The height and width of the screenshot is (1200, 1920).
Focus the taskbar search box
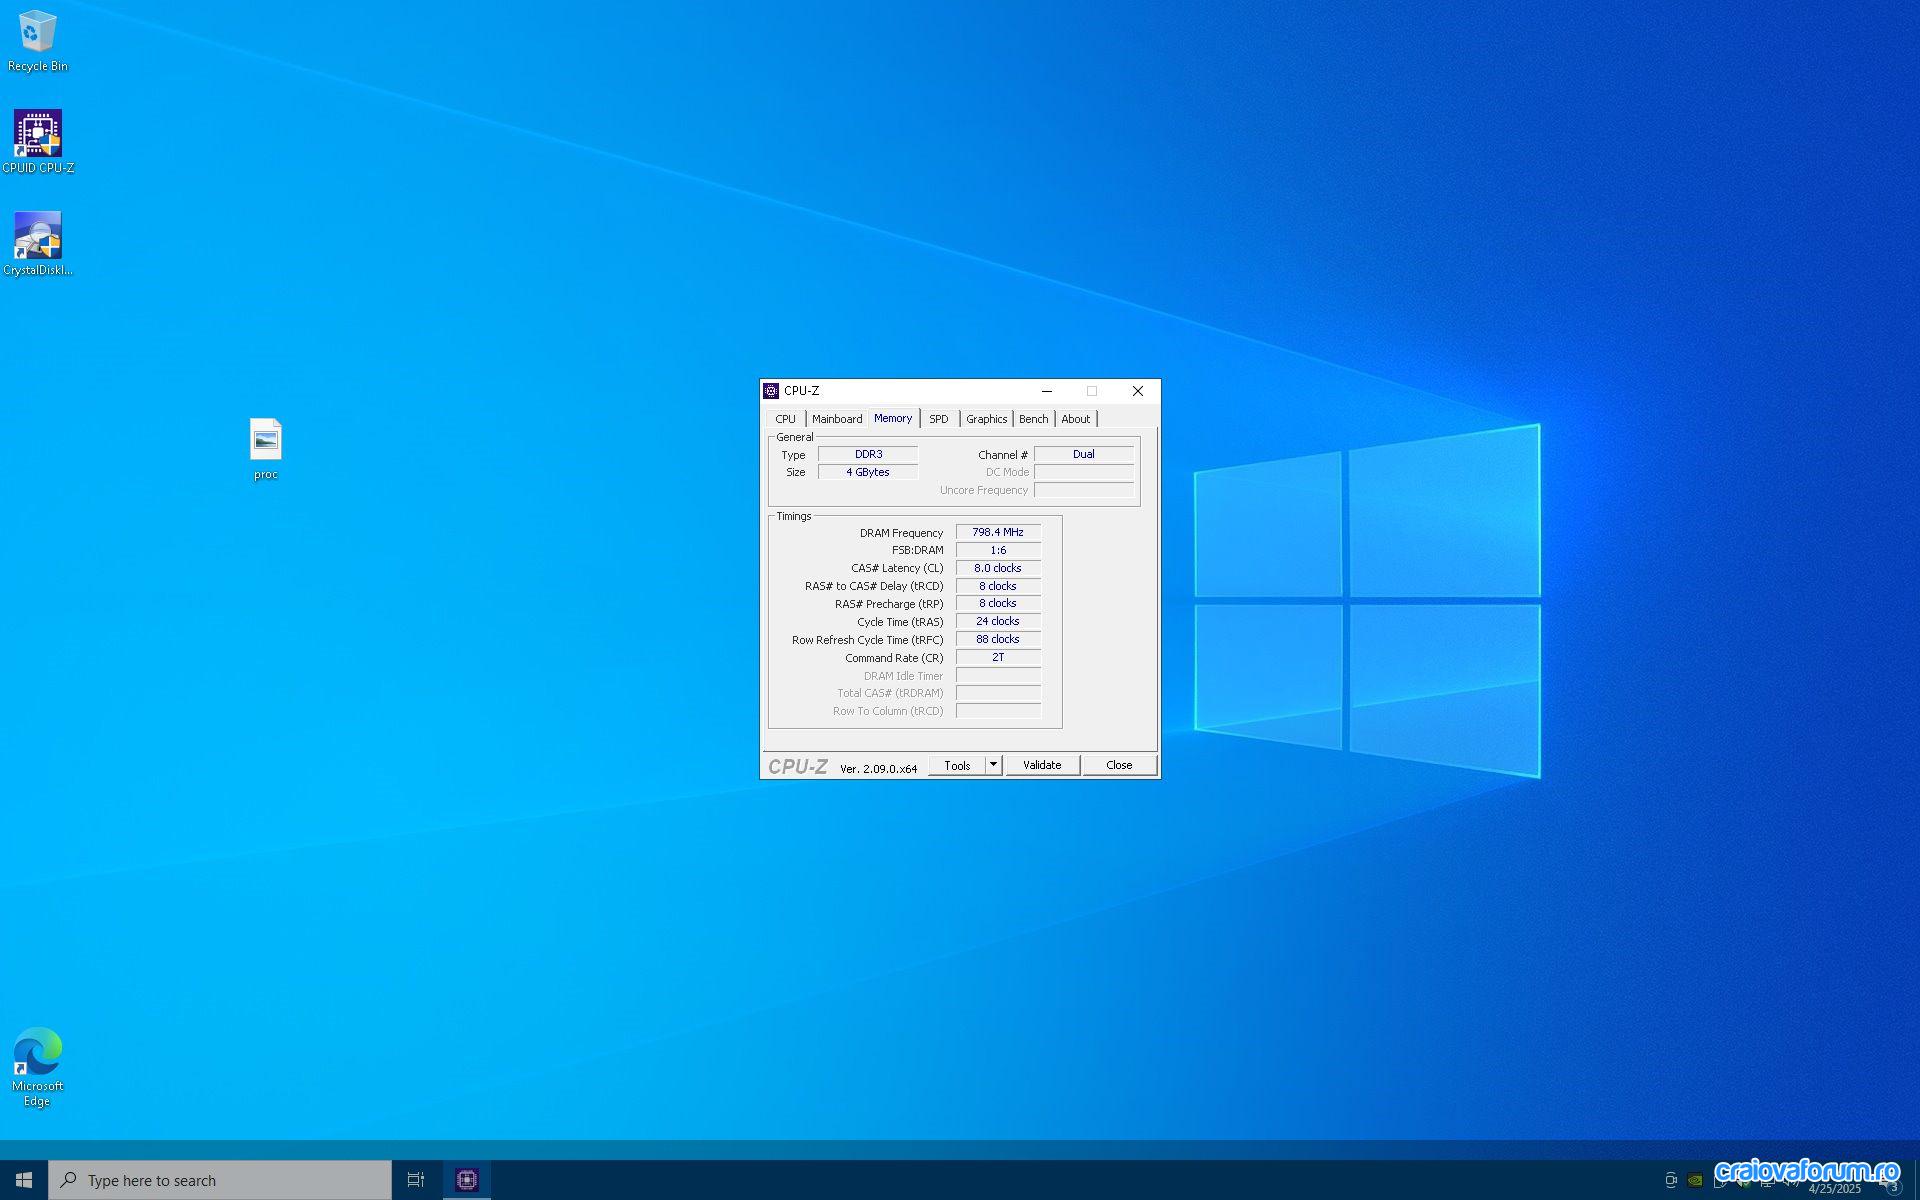point(220,1180)
